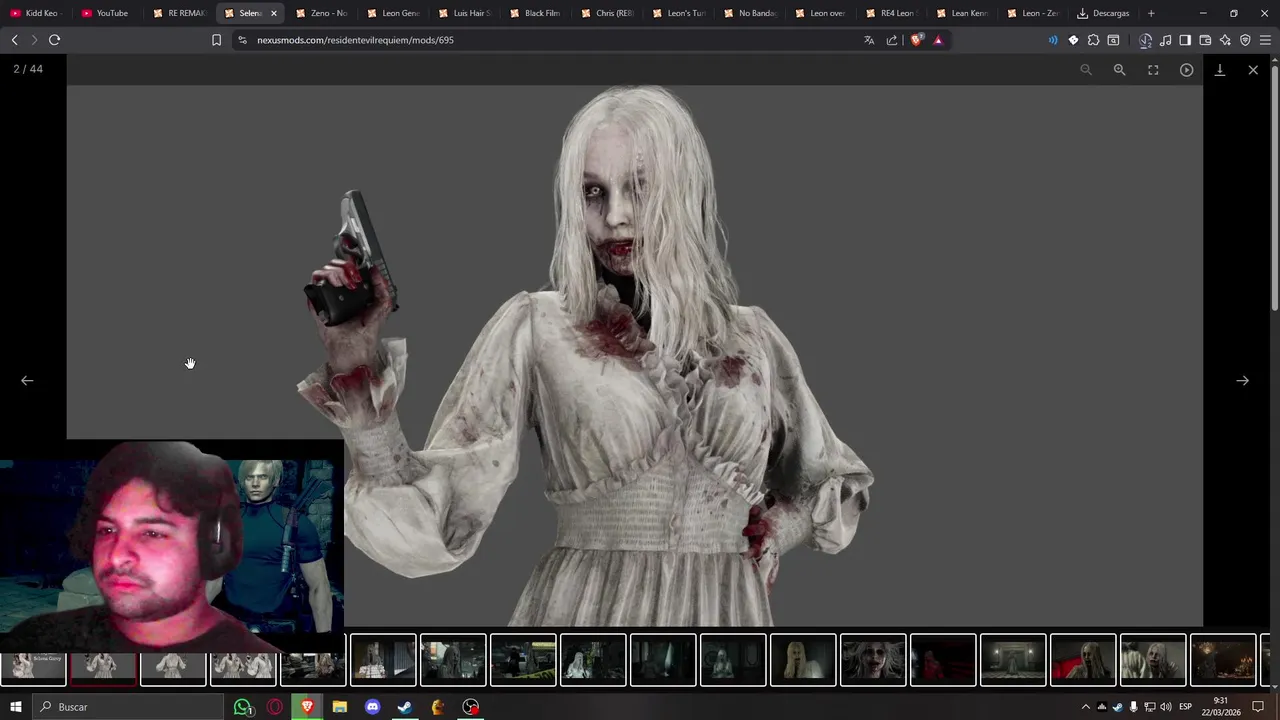Switch to the No Bandag tab

pyautogui.click(x=750, y=13)
